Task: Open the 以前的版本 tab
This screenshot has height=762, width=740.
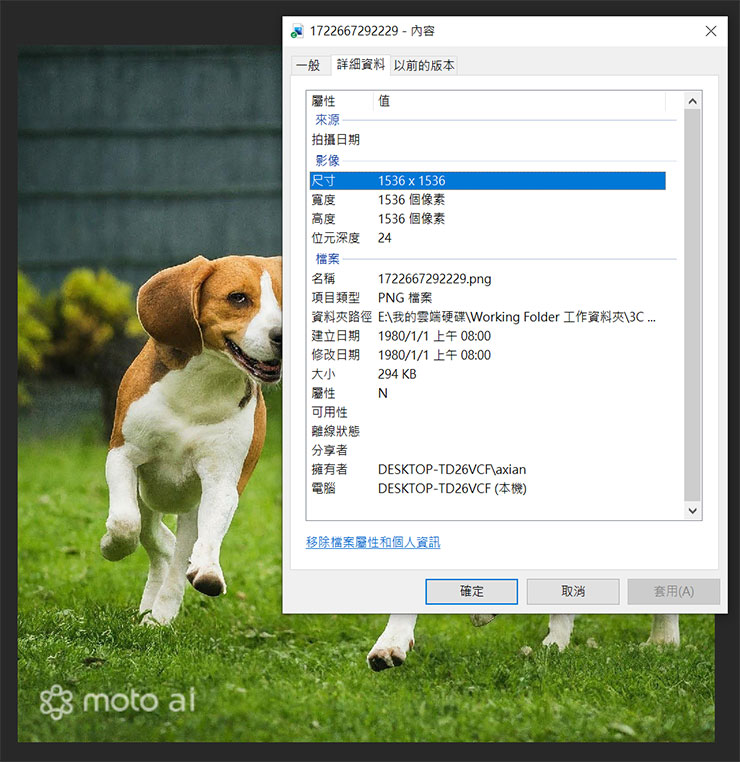Action: point(424,65)
